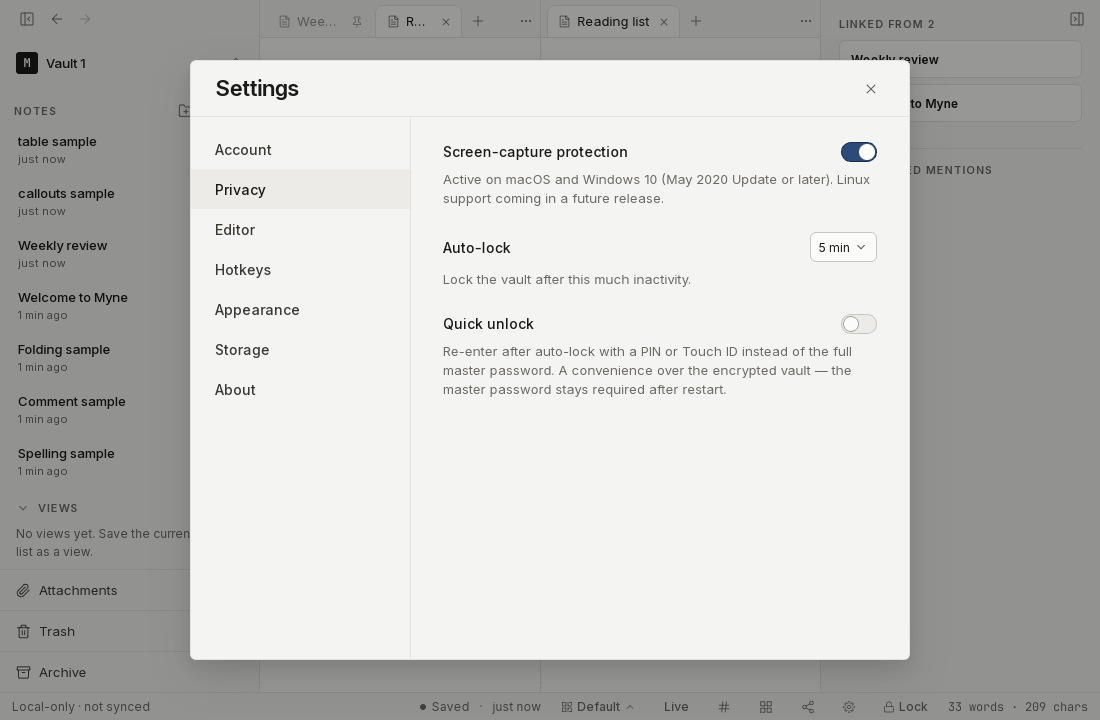The image size is (1100, 720).
Task: Click the 'Saved' status indicator
Action: [444, 707]
